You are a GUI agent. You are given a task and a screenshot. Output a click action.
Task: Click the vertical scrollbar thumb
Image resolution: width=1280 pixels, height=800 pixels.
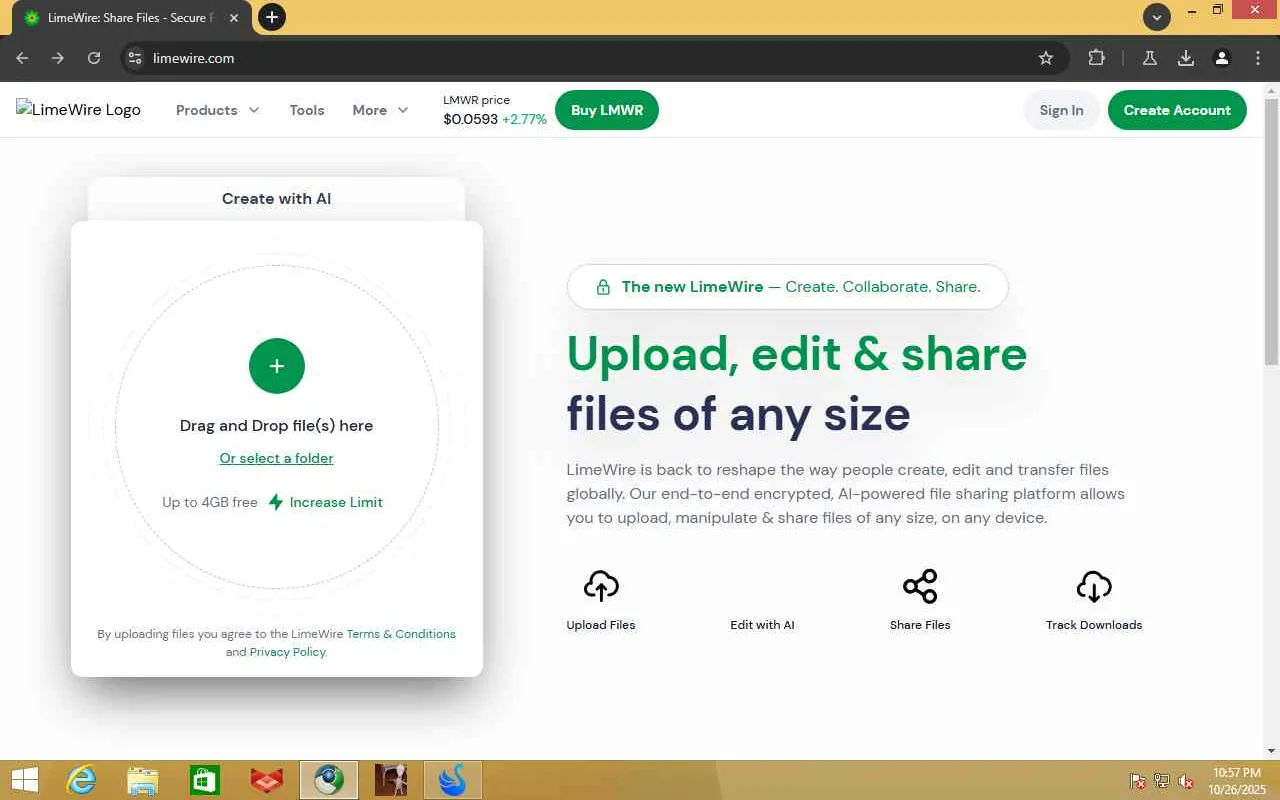point(1272,232)
